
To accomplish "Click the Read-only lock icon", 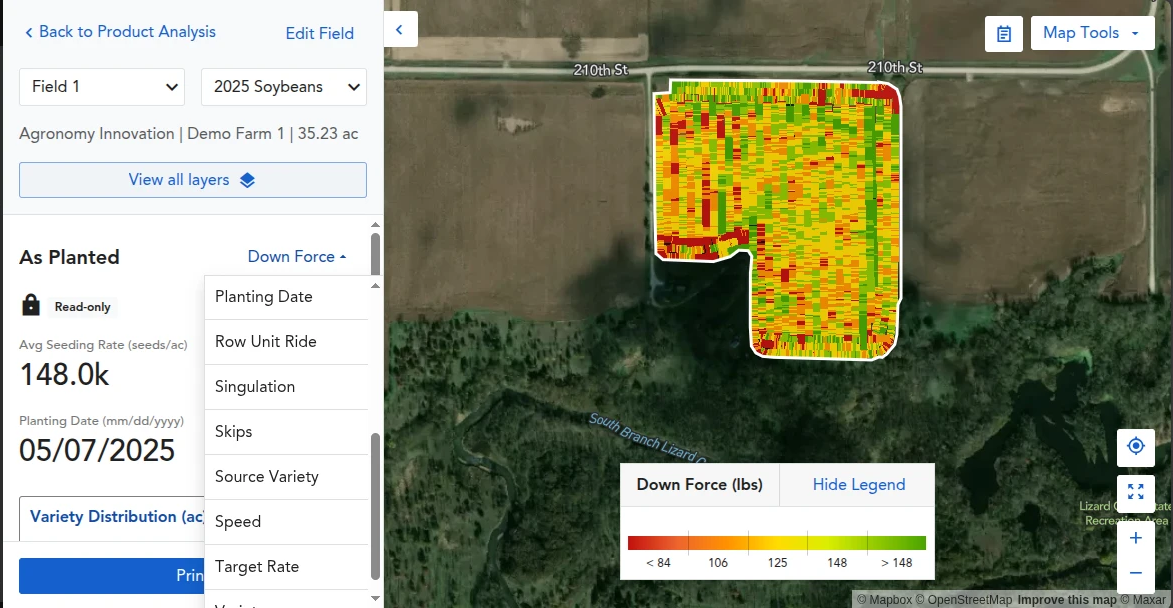I will click(x=31, y=305).
